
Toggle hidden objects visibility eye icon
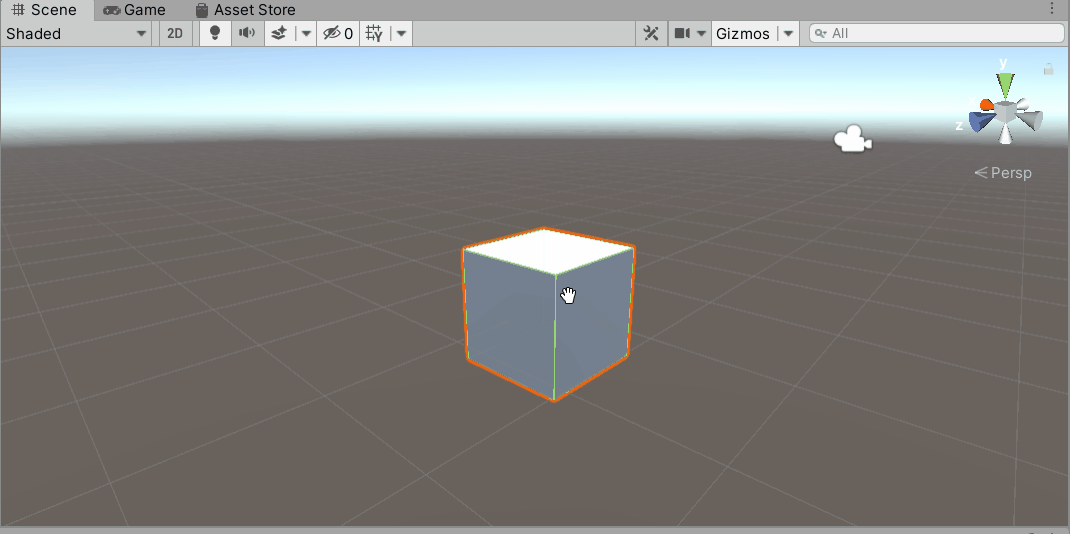pos(337,33)
